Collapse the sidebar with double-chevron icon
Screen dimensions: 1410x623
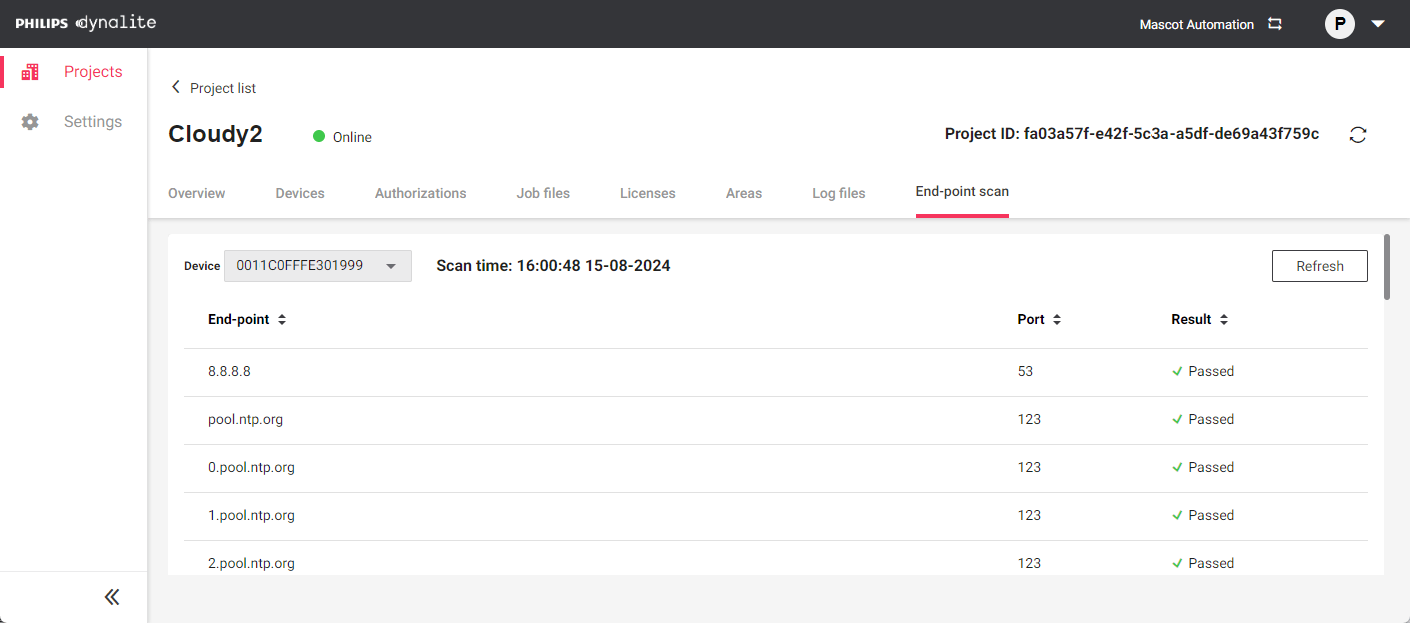[112, 597]
